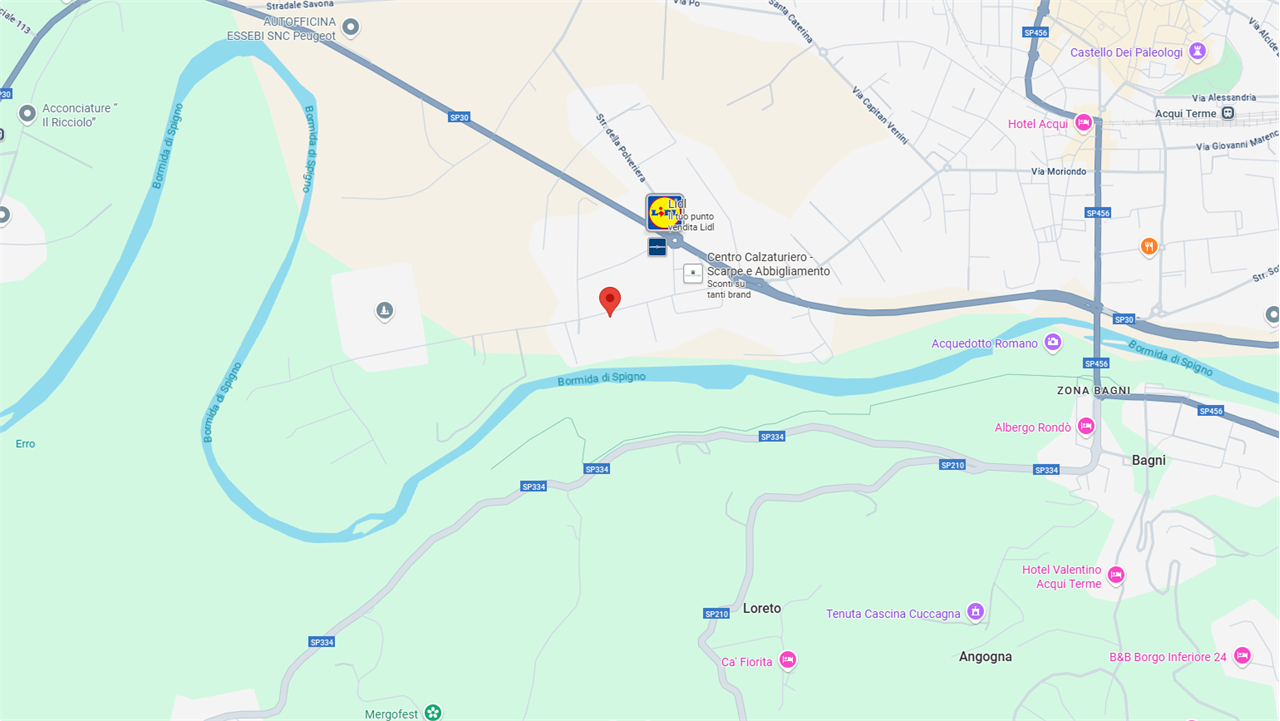This screenshot has height=721, width=1280.
Task: Click the Hotel Acqui lodging icon
Action: point(1083,123)
